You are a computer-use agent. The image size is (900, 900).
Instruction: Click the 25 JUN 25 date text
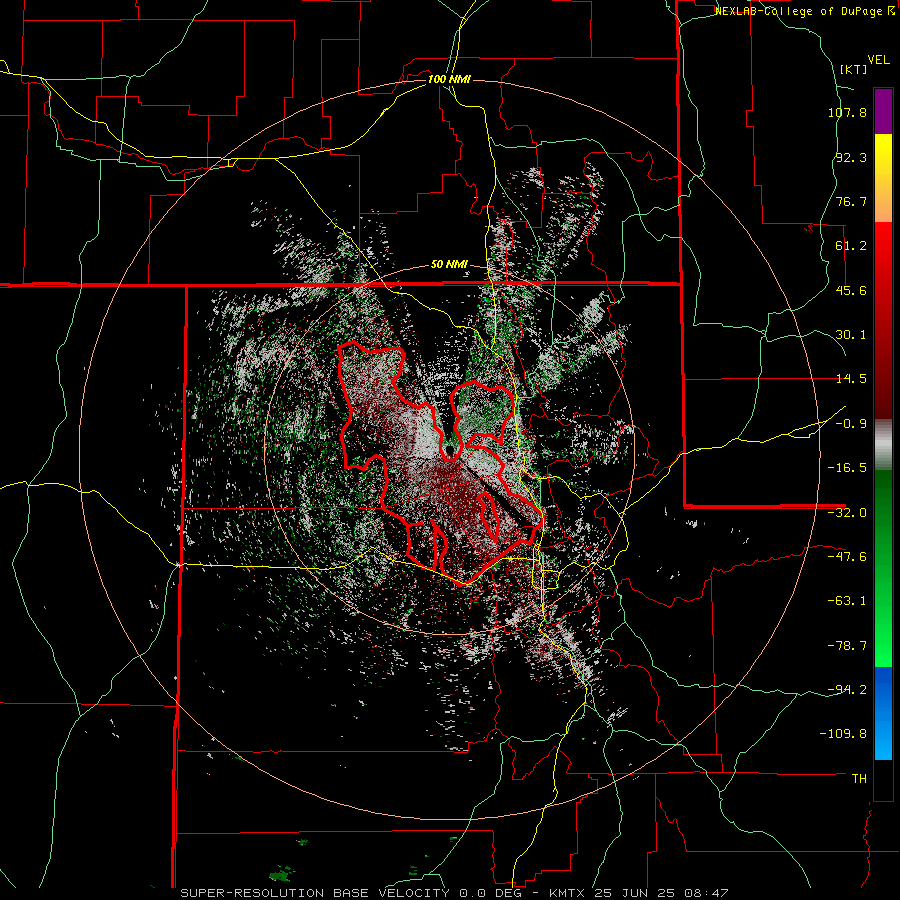(x=635, y=893)
